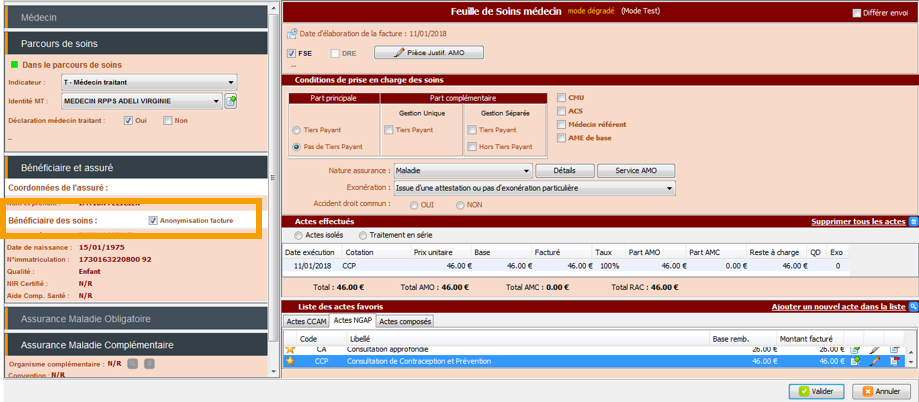Viewport: 919px width, 402px height.
Task: Select the Tiers Payant radio in Part principale
Action: pyautogui.click(x=297, y=130)
